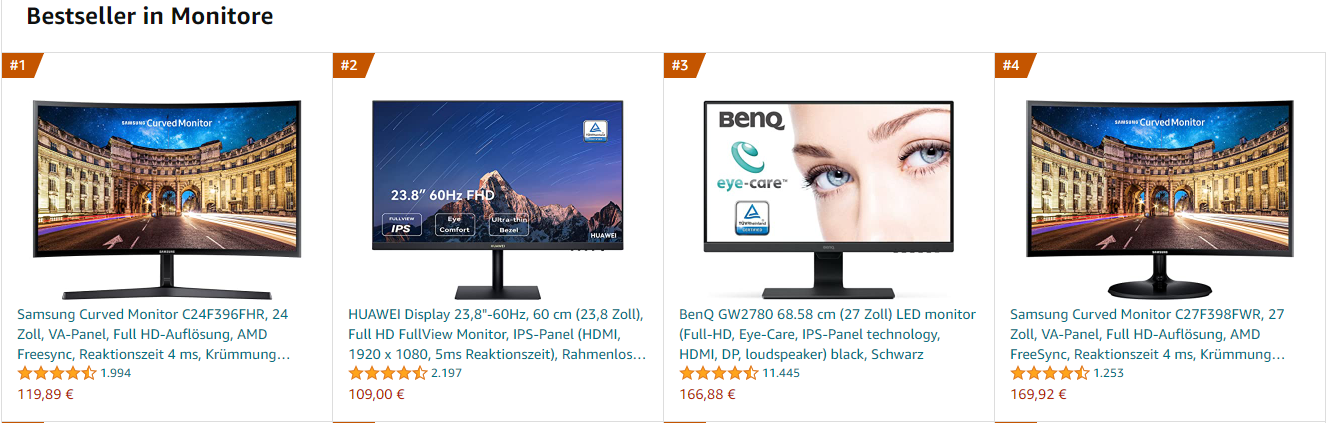View the 1.994 reviews count
This screenshot has width=1330, height=423.
(x=116, y=373)
